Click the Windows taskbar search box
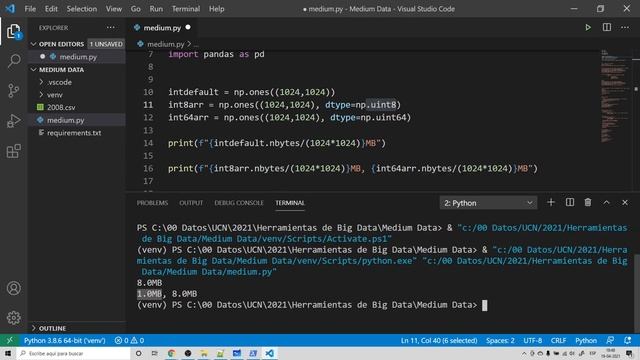The width and height of the screenshot is (640, 360). click(x=74, y=353)
